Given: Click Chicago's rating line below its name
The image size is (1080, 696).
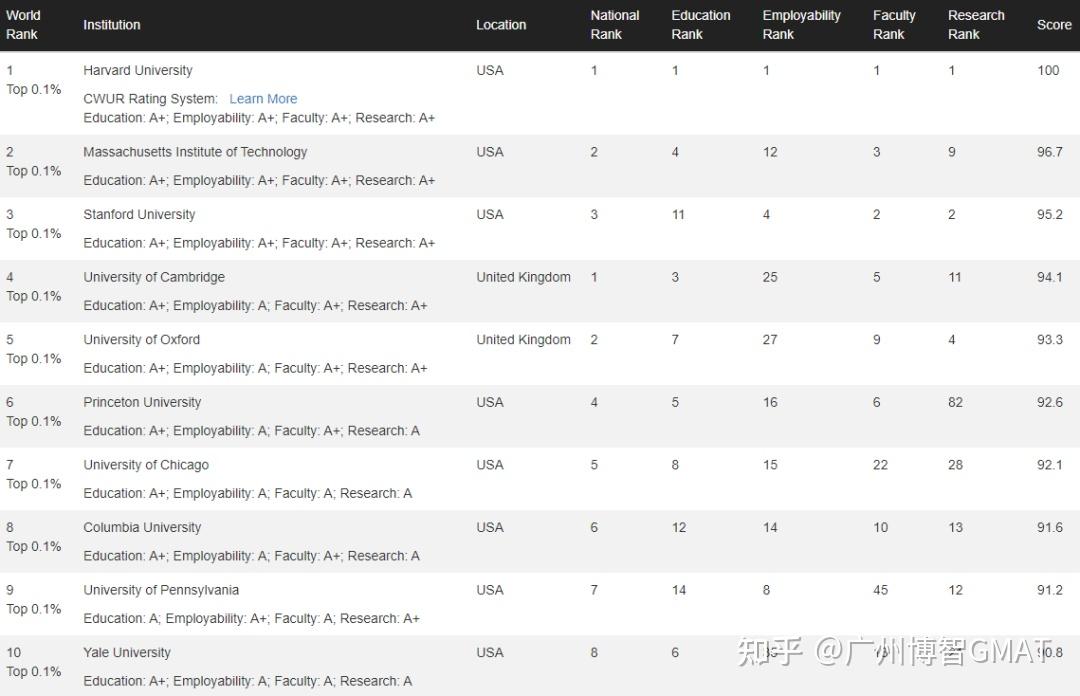Looking at the screenshot, I should (x=247, y=493).
